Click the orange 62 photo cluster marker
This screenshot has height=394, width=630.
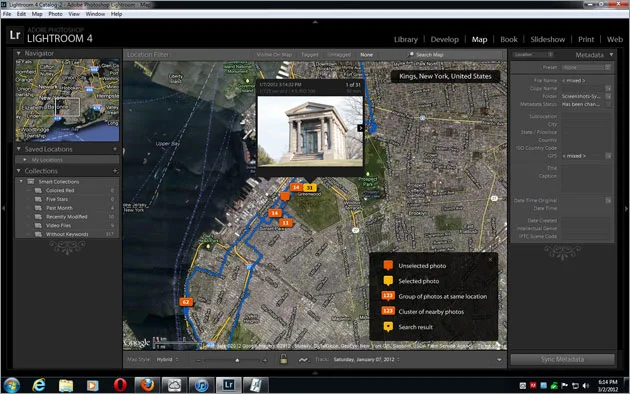coord(186,302)
